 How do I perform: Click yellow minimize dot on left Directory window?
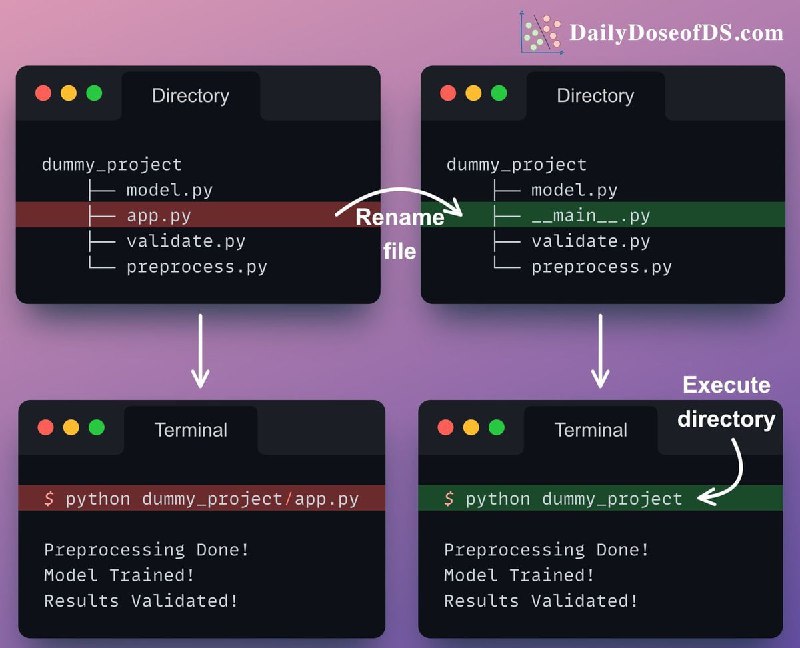(69, 93)
